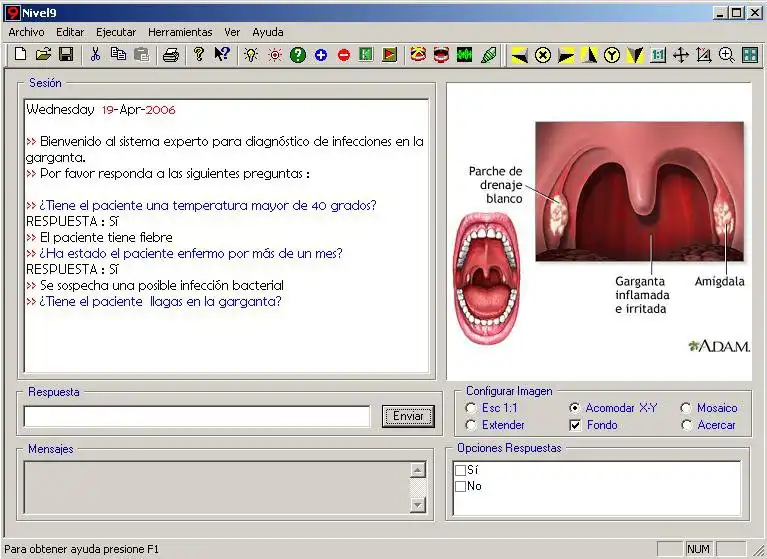Click the date text 'Wednesday 19-Apr-2006'
This screenshot has width=767, height=559.
click(101, 110)
